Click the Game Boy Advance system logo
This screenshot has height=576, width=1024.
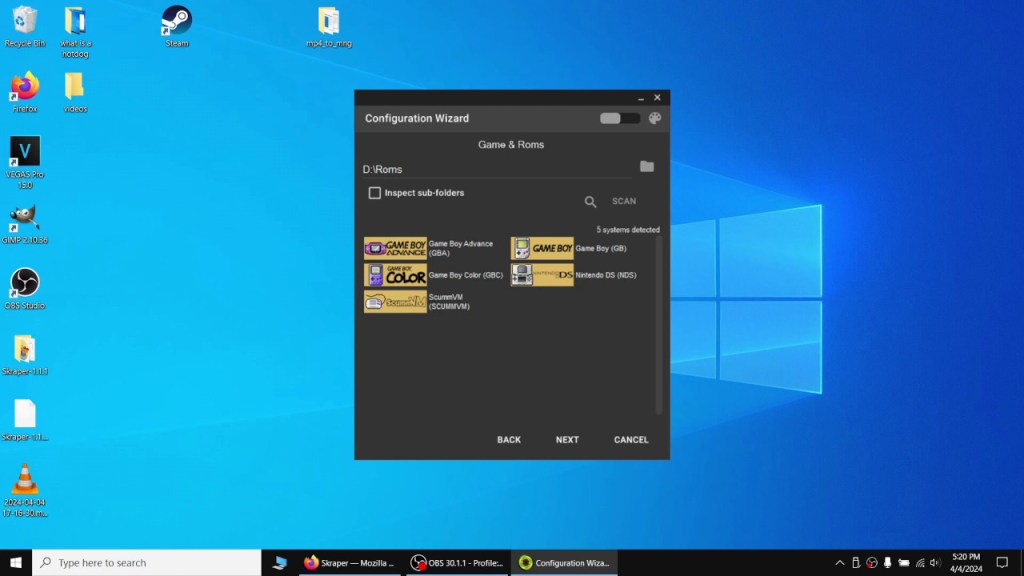[395, 249]
